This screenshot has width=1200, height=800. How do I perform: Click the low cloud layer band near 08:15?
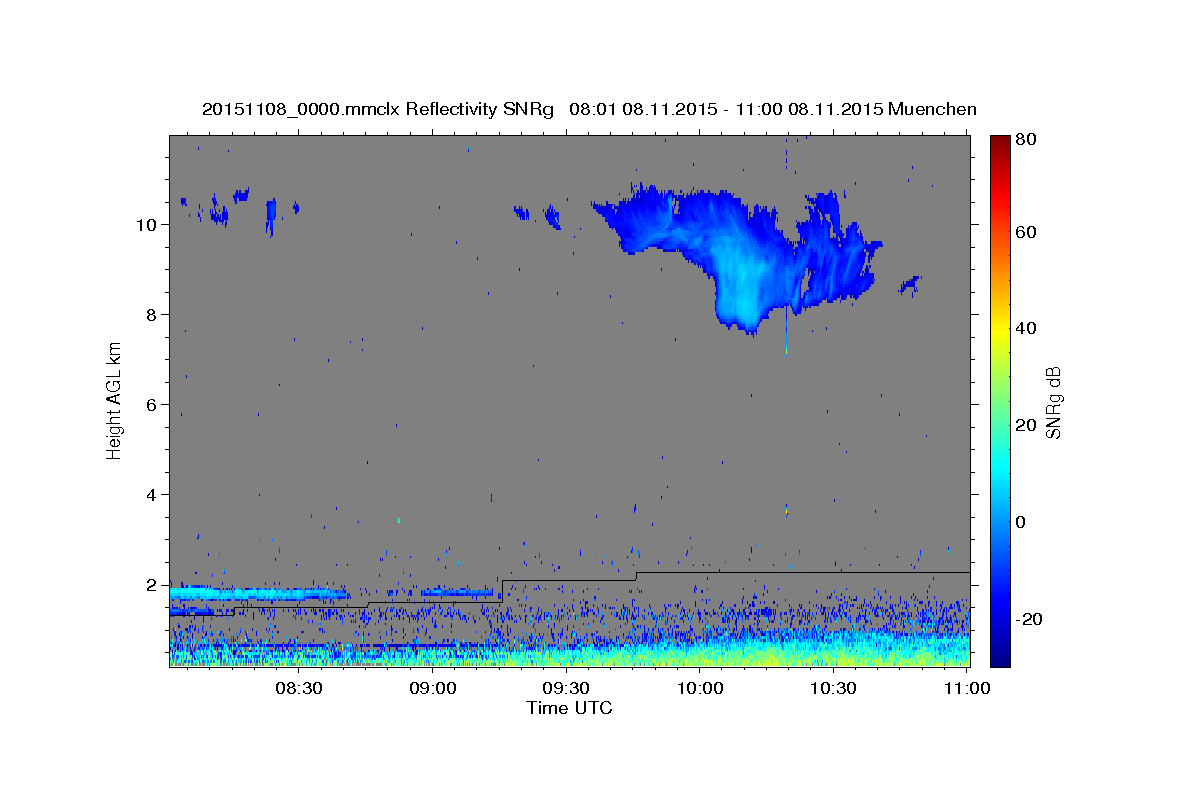(x=258, y=593)
